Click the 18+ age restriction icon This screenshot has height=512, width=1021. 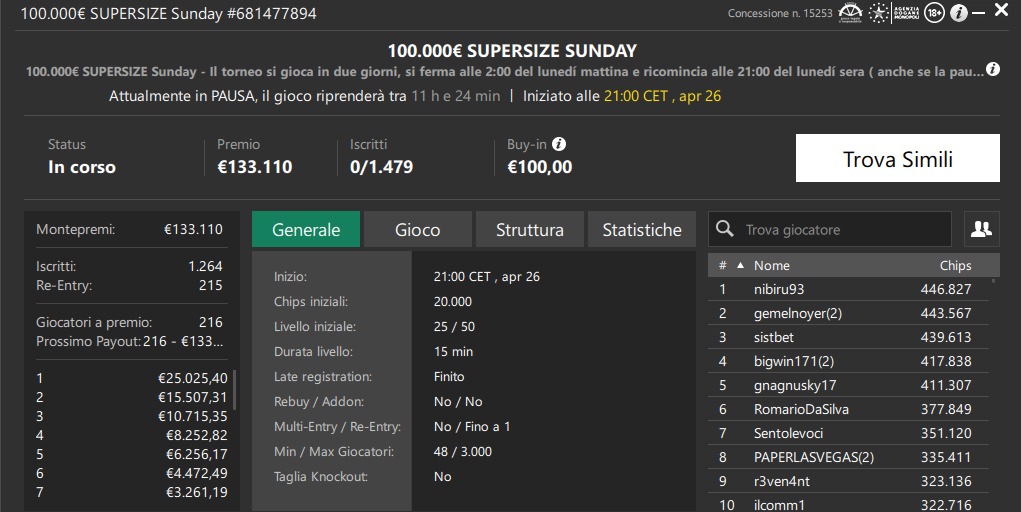[934, 13]
